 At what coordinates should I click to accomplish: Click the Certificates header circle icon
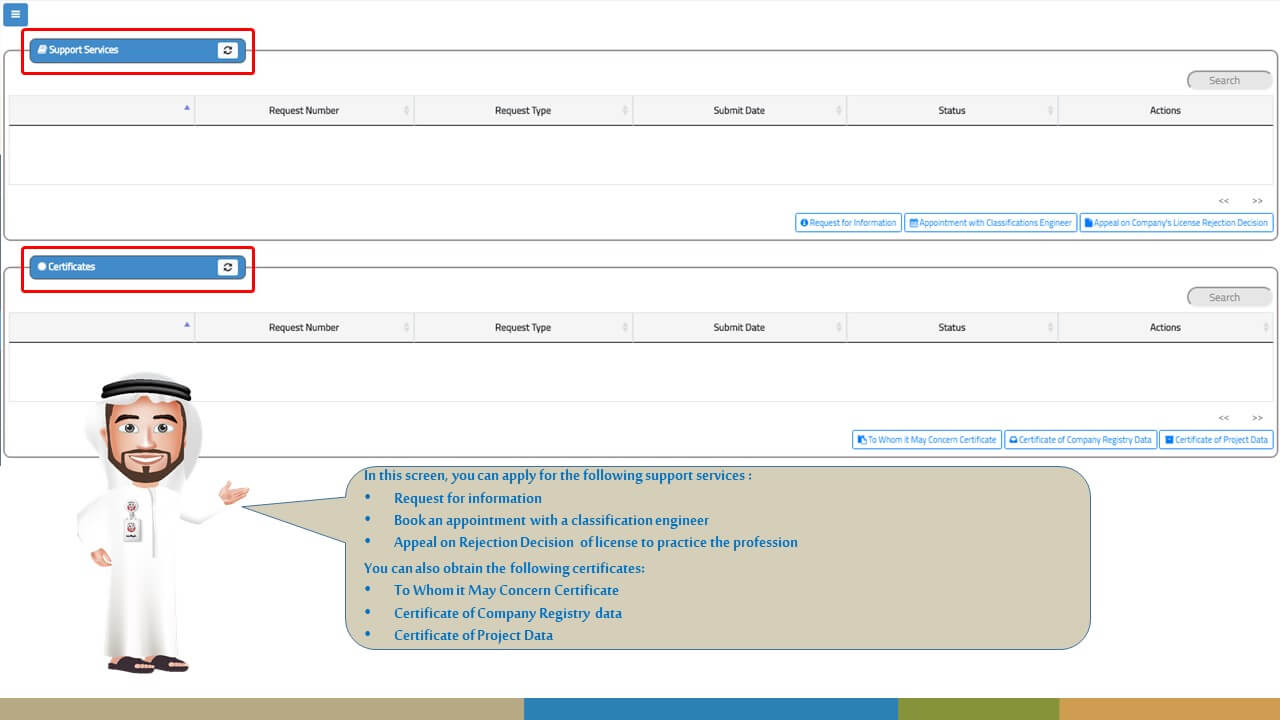(42, 267)
